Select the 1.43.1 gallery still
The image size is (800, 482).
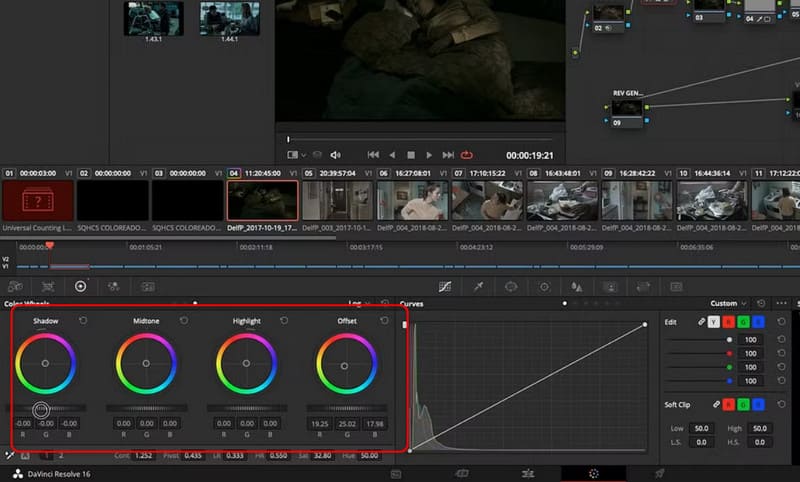[154, 18]
